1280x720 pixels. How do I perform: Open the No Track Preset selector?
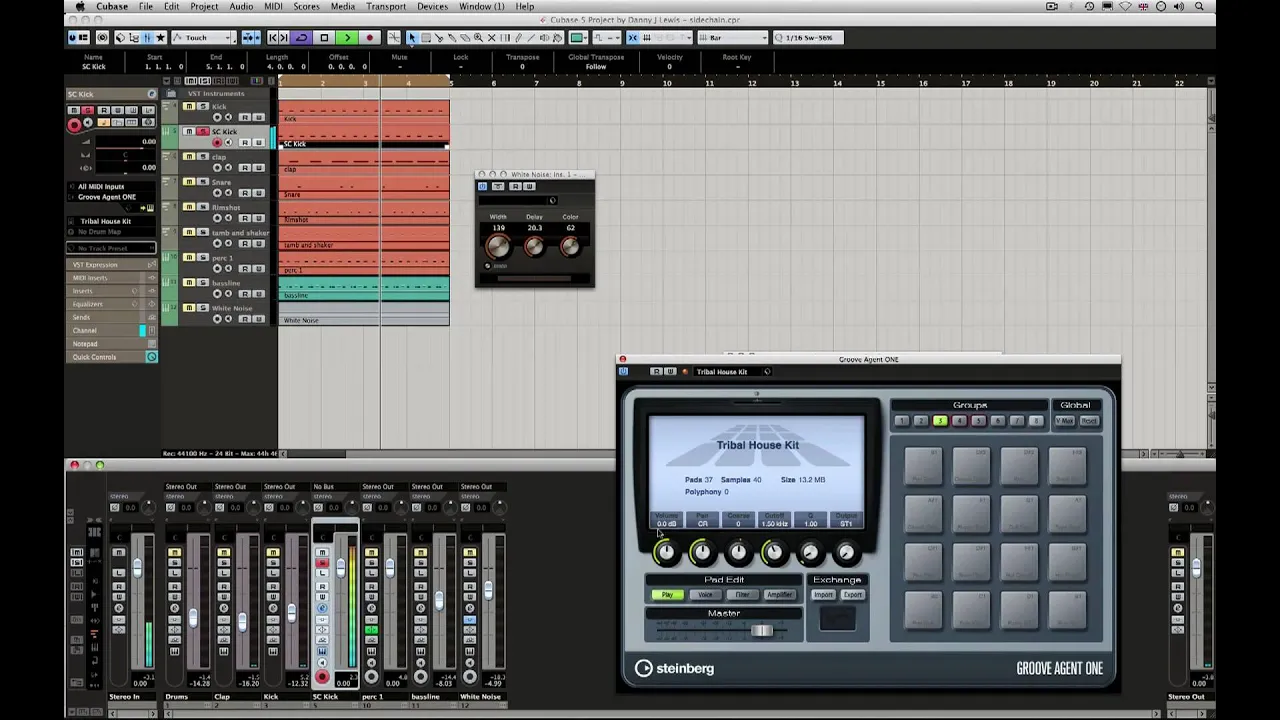pyautogui.click(x=111, y=248)
